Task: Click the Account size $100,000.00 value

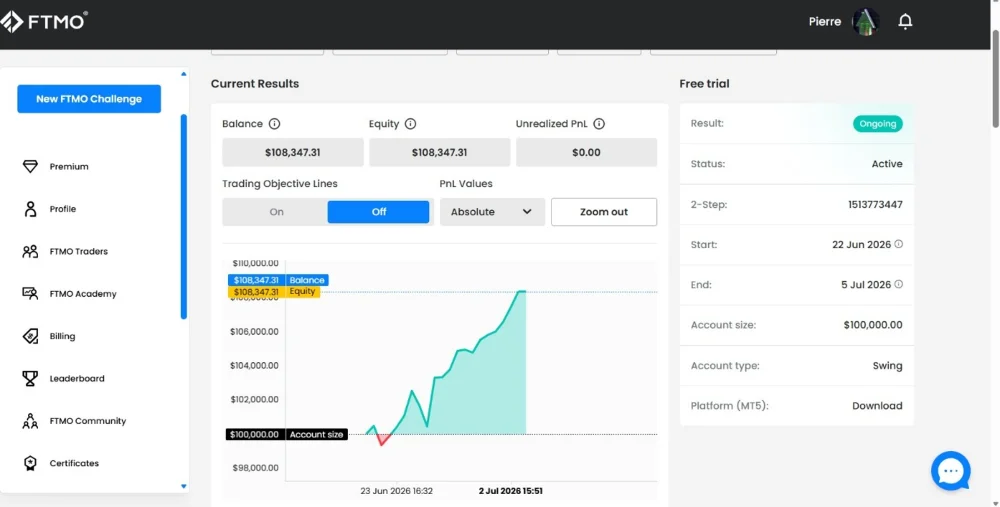Action: point(872,325)
